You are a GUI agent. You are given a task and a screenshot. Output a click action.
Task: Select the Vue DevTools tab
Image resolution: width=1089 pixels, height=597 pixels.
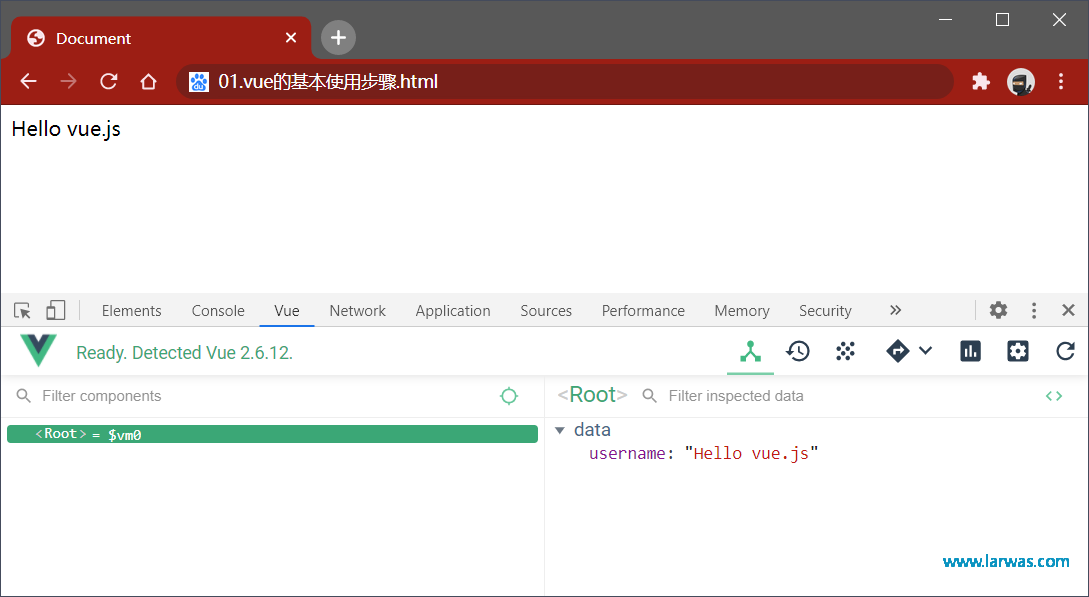click(287, 311)
